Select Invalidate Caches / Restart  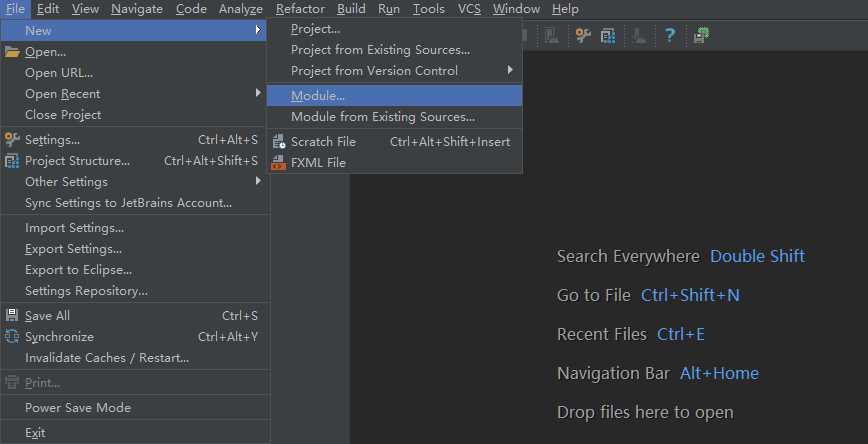pyautogui.click(x=107, y=358)
